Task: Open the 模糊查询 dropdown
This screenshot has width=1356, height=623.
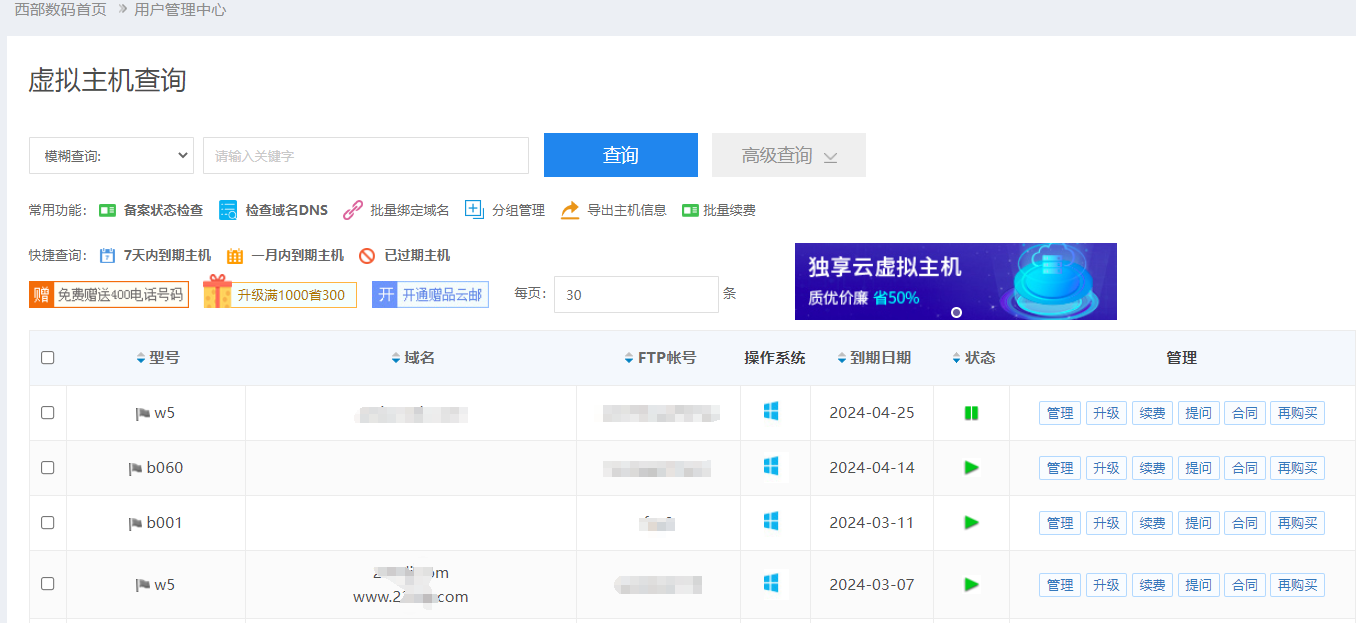Action: 111,156
